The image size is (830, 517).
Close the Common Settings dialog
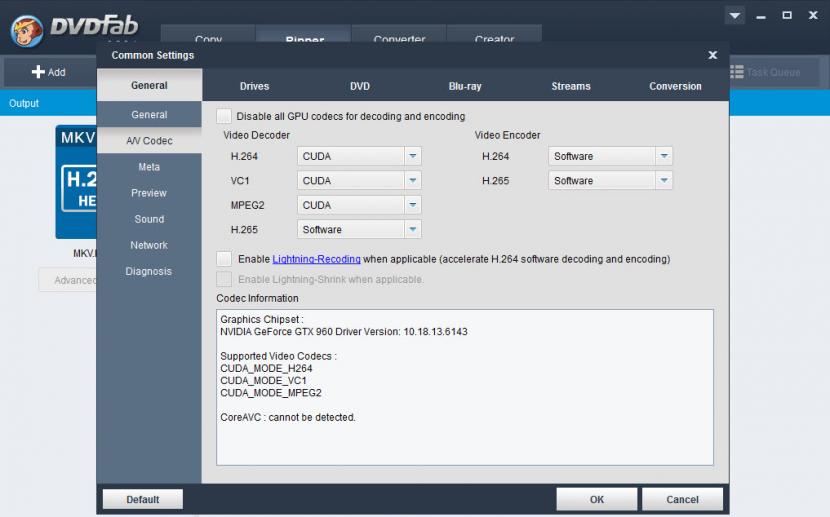[712, 55]
